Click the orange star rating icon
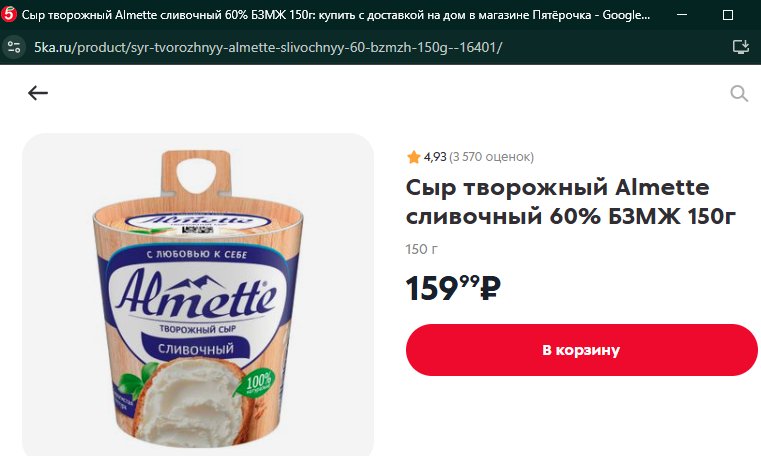The image size is (761, 456). (414, 157)
